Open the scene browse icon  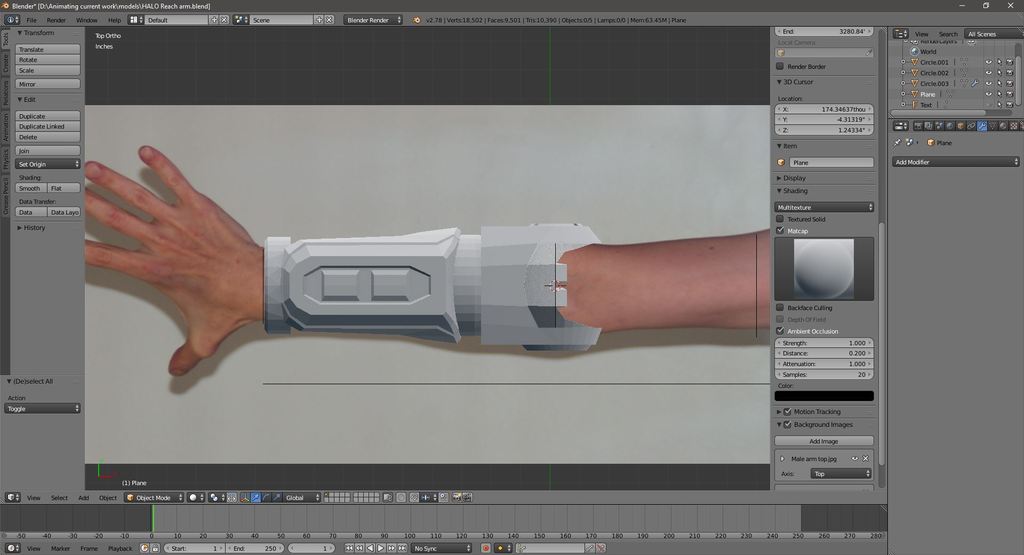pos(241,20)
